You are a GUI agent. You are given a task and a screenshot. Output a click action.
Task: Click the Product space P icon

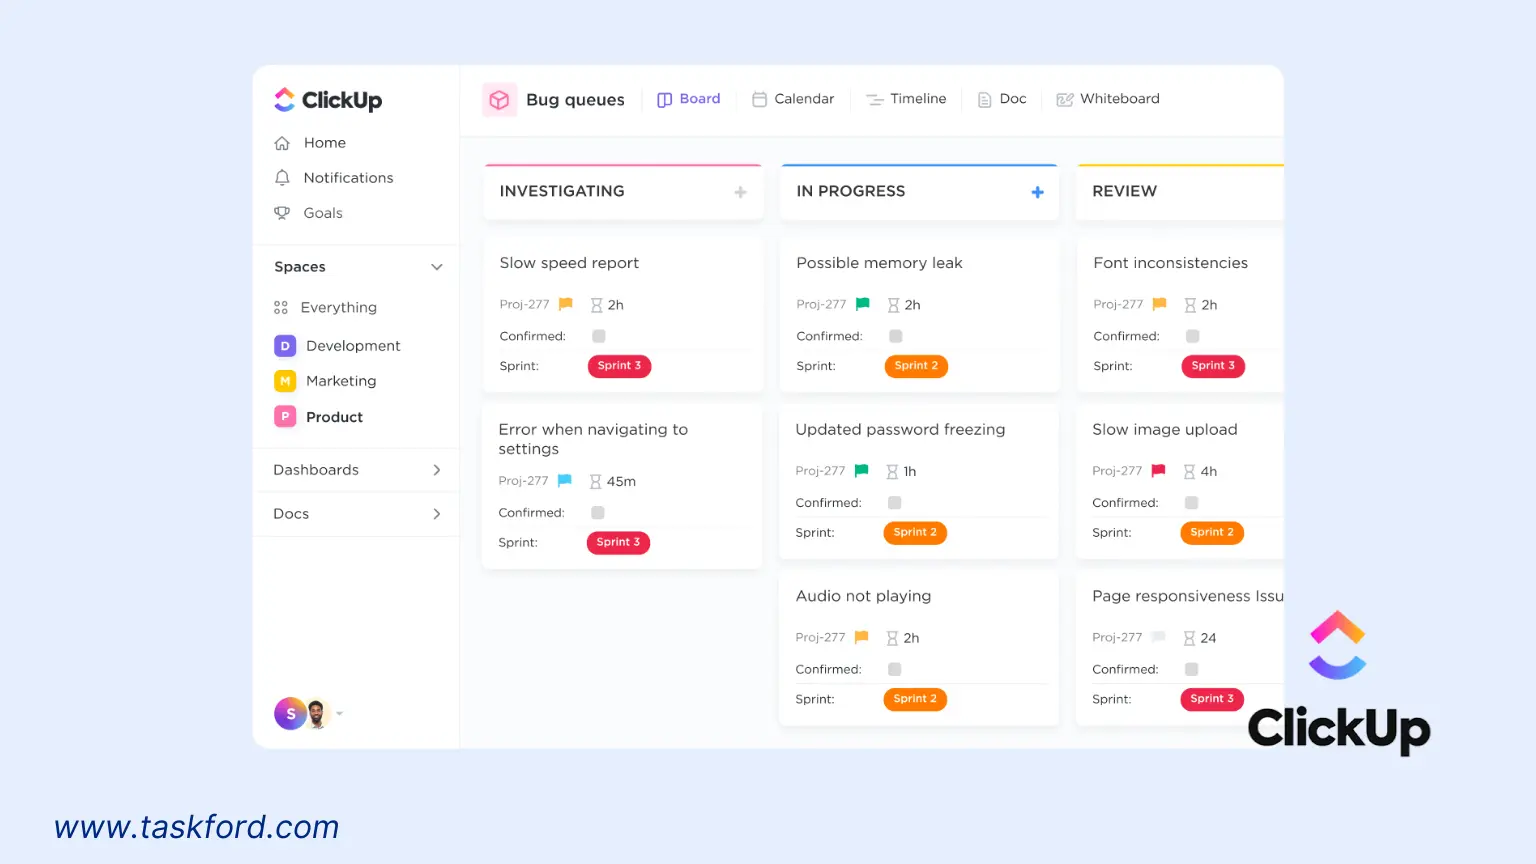(285, 416)
